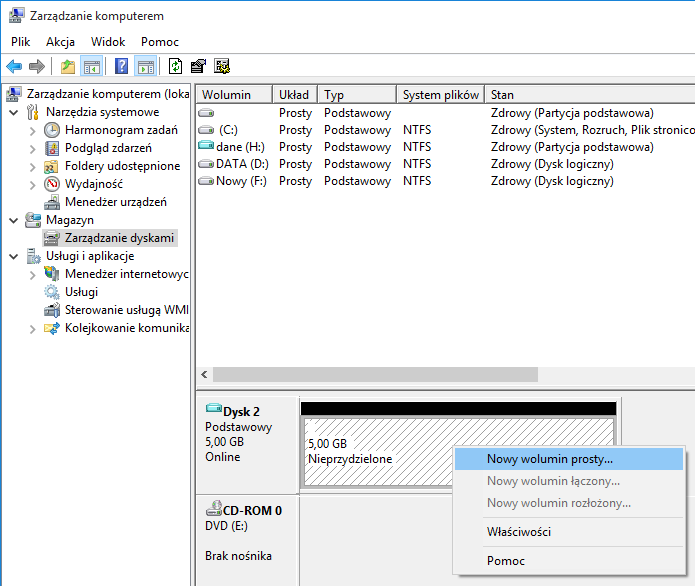Sort by the Wolumin column header
This screenshot has width=695, height=586.
(234, 94)
